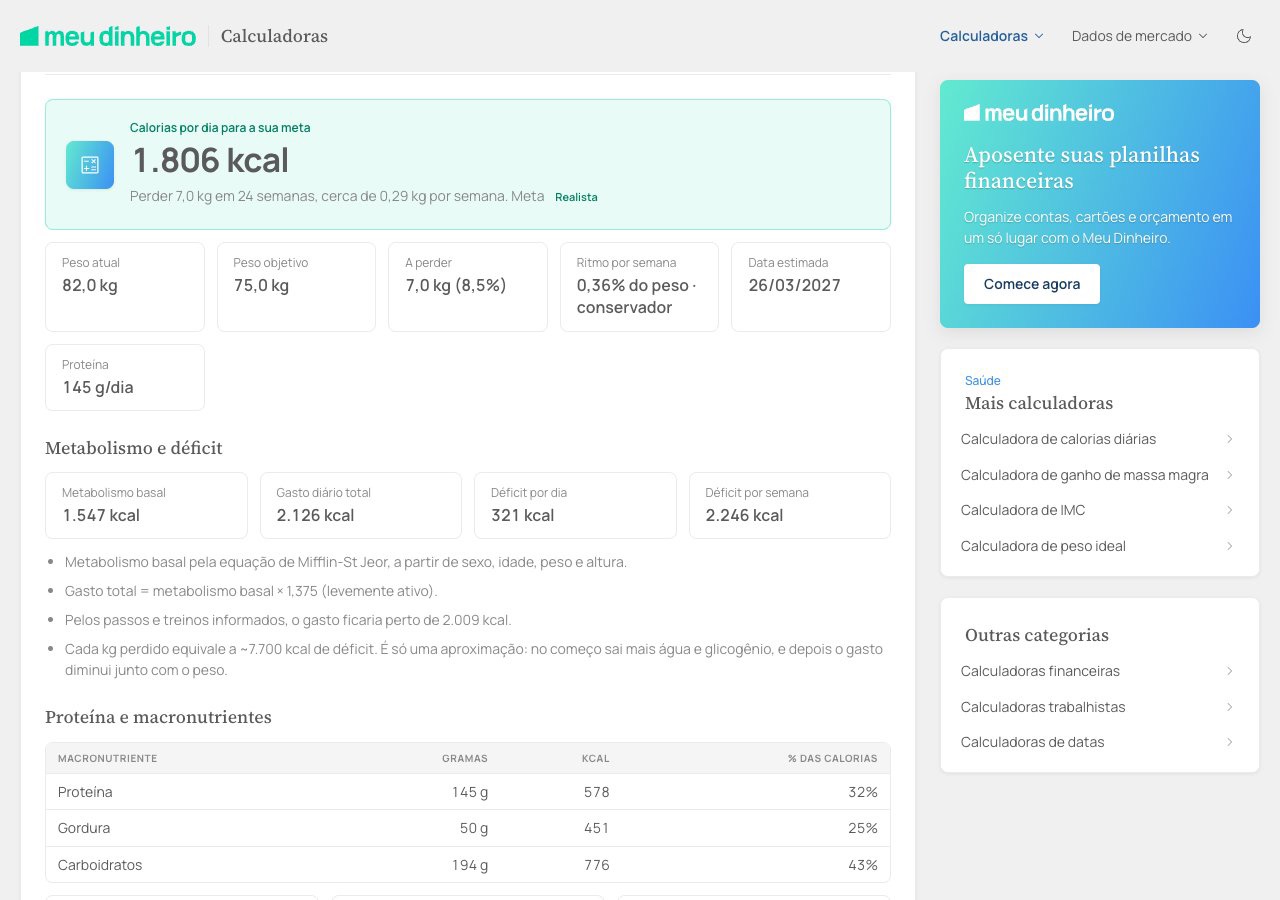
Task: Click the 194 g carboidratos cell
Action: click(x=469, y=865)
